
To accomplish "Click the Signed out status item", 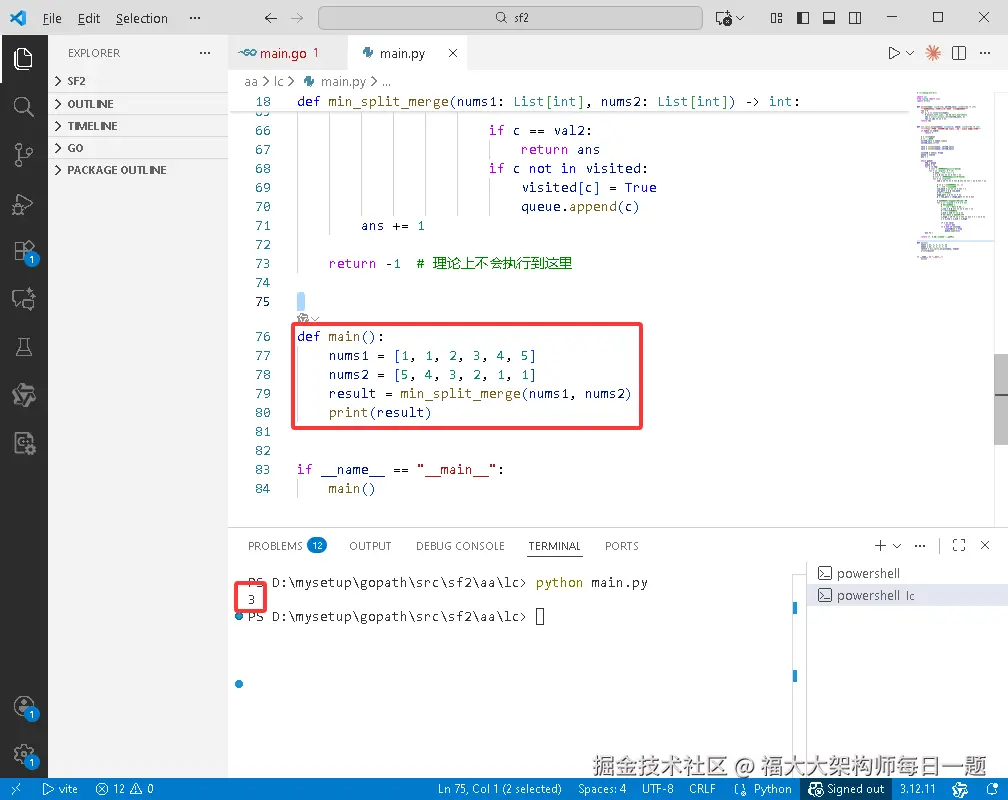I will click(846, 789).
